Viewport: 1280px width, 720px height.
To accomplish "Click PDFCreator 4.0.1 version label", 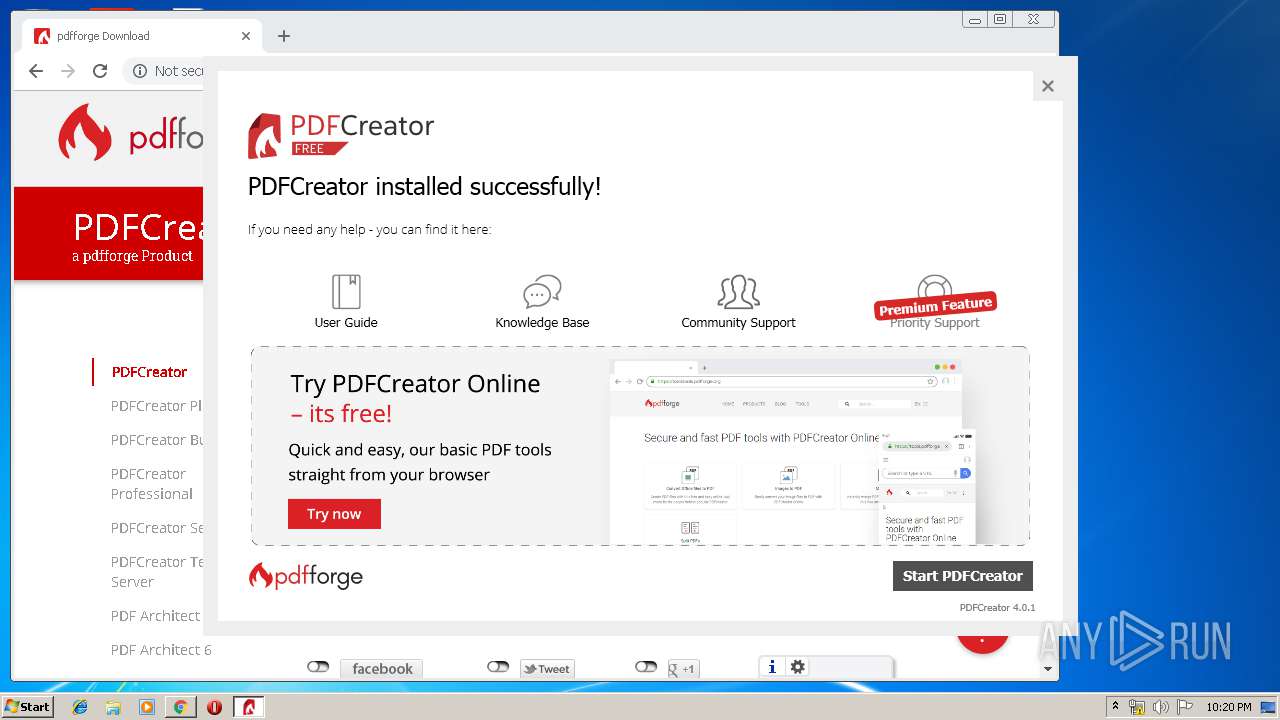I will (997, 607).
